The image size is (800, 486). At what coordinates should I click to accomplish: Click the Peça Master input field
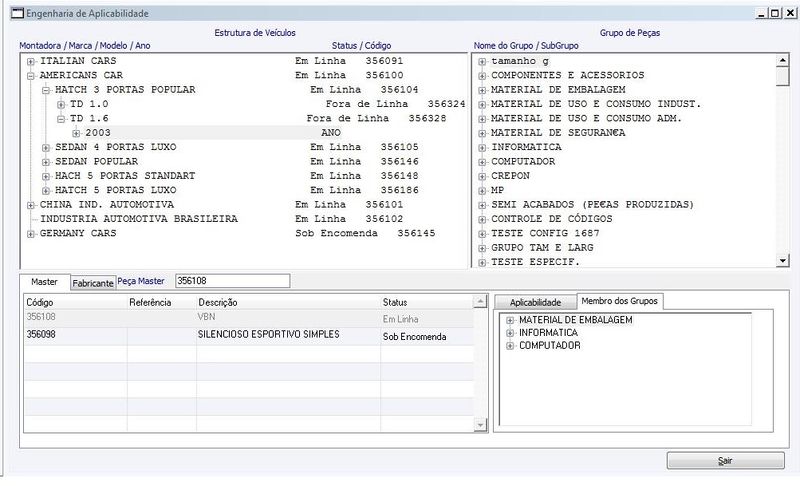click(233, 280)
